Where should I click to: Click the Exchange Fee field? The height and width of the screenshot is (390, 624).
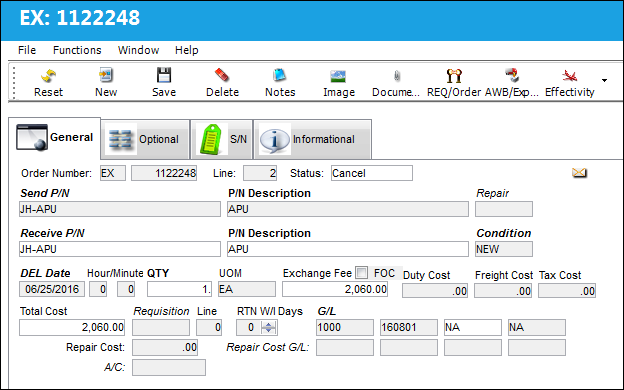coord(335,289)
